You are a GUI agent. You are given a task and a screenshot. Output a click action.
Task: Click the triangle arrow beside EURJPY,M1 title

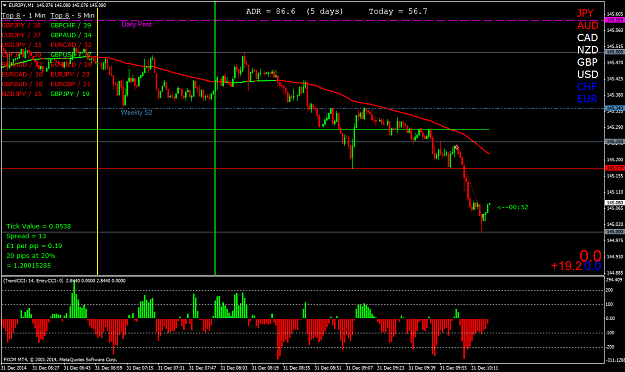pos(4,5)
